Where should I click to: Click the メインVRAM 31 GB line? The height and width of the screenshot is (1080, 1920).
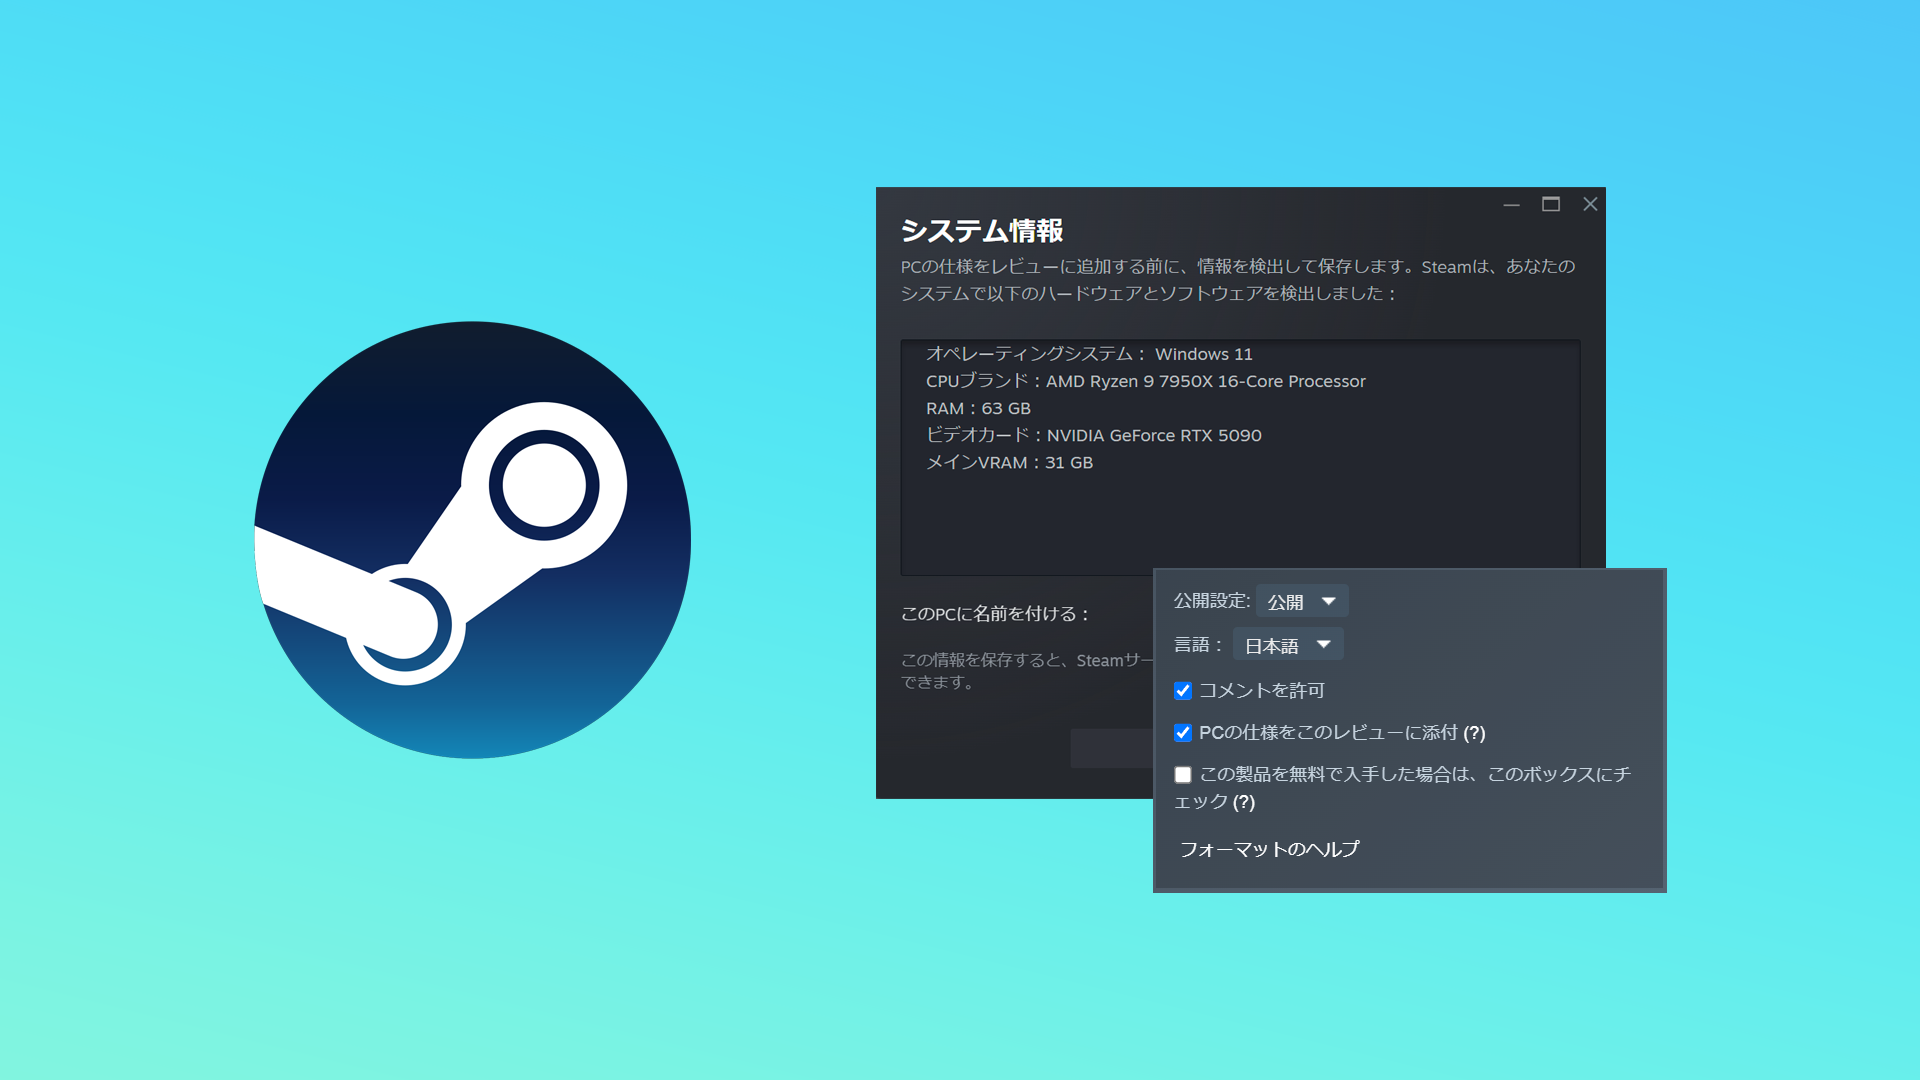[1009, 462]
